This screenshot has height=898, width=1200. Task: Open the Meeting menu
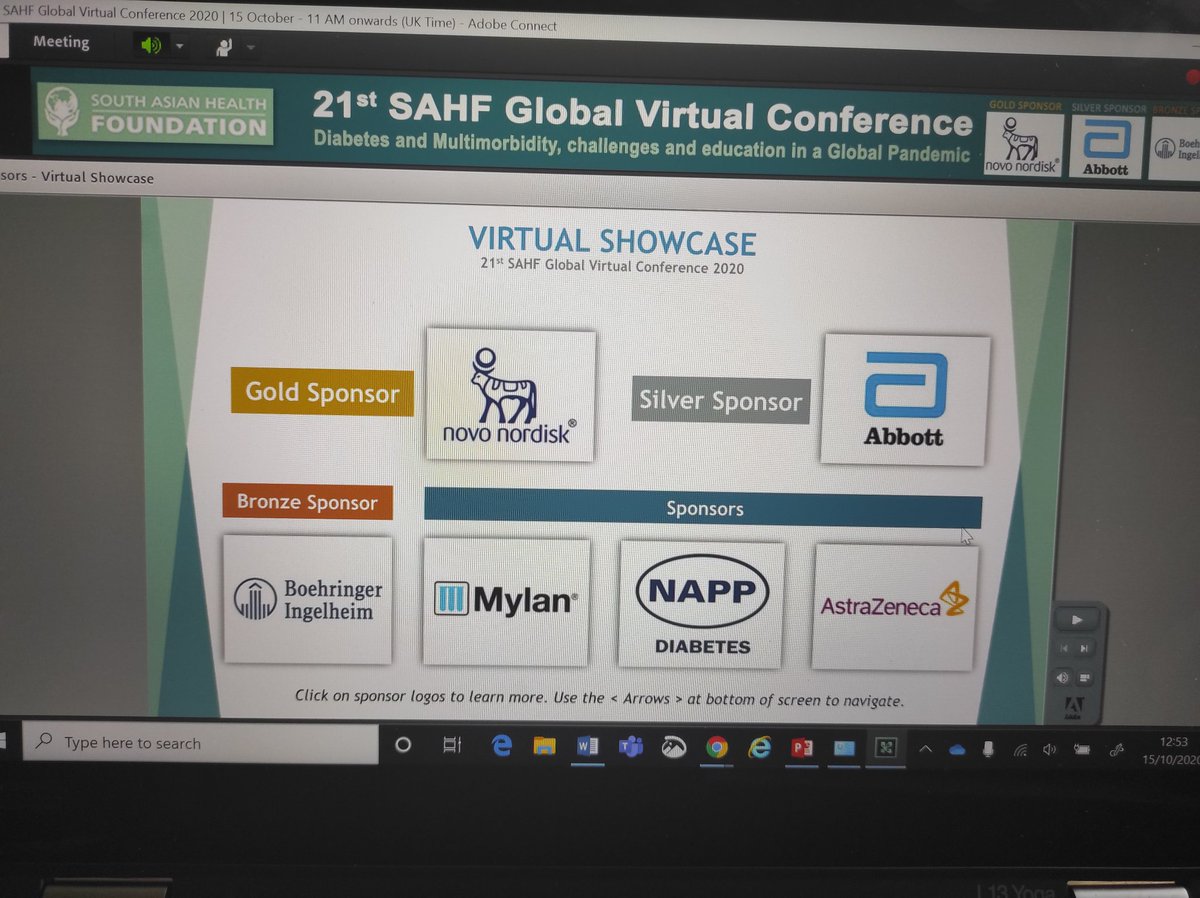pos(61,42)
